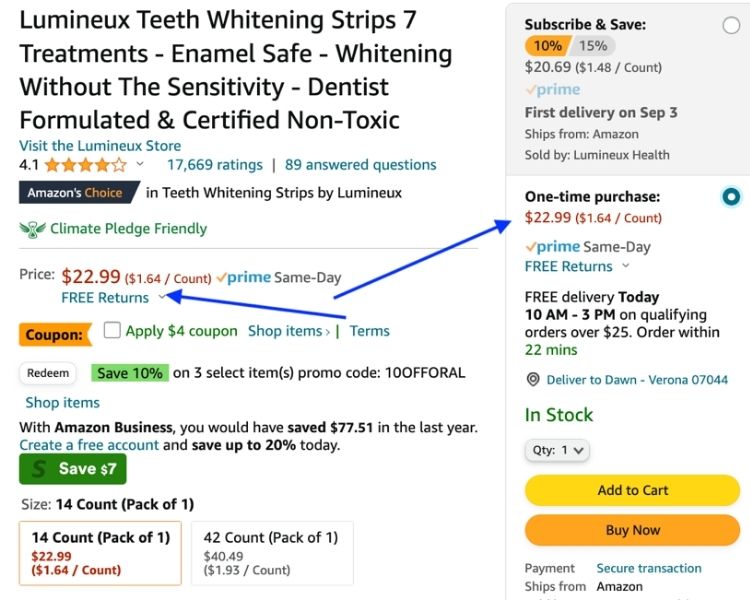Select the One-time purchase radio button
This screenshot has width=750, height=600.
(731, 197)
